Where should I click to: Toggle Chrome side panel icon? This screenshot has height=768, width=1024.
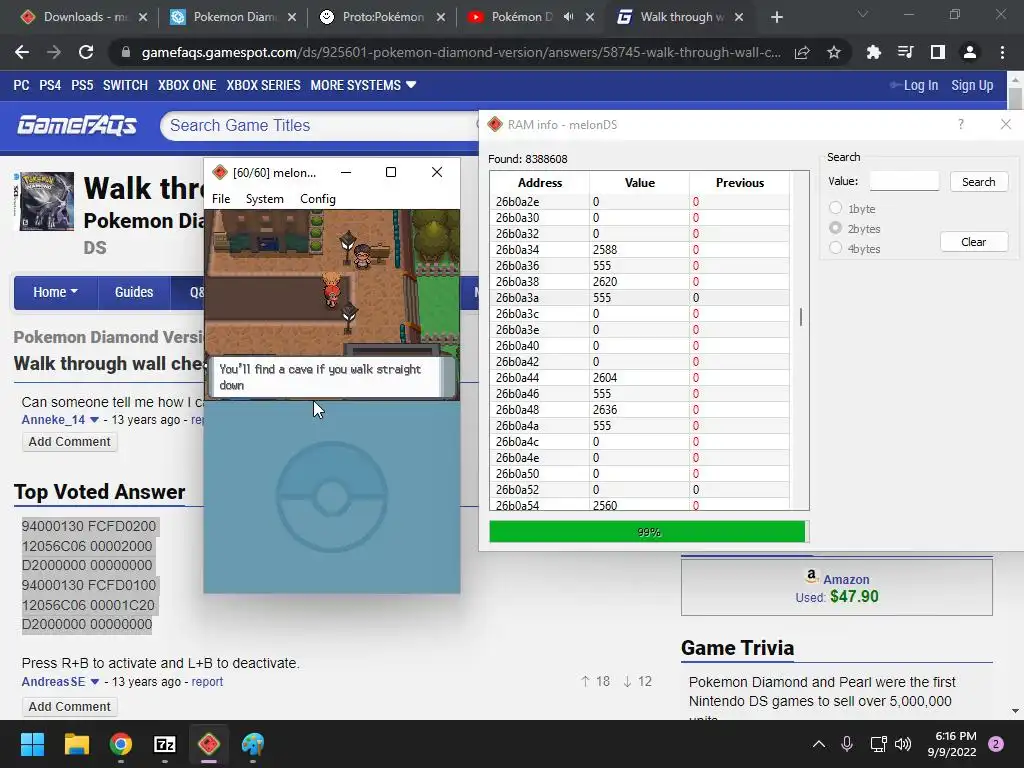pyautogui.click(x=937, y=52)
